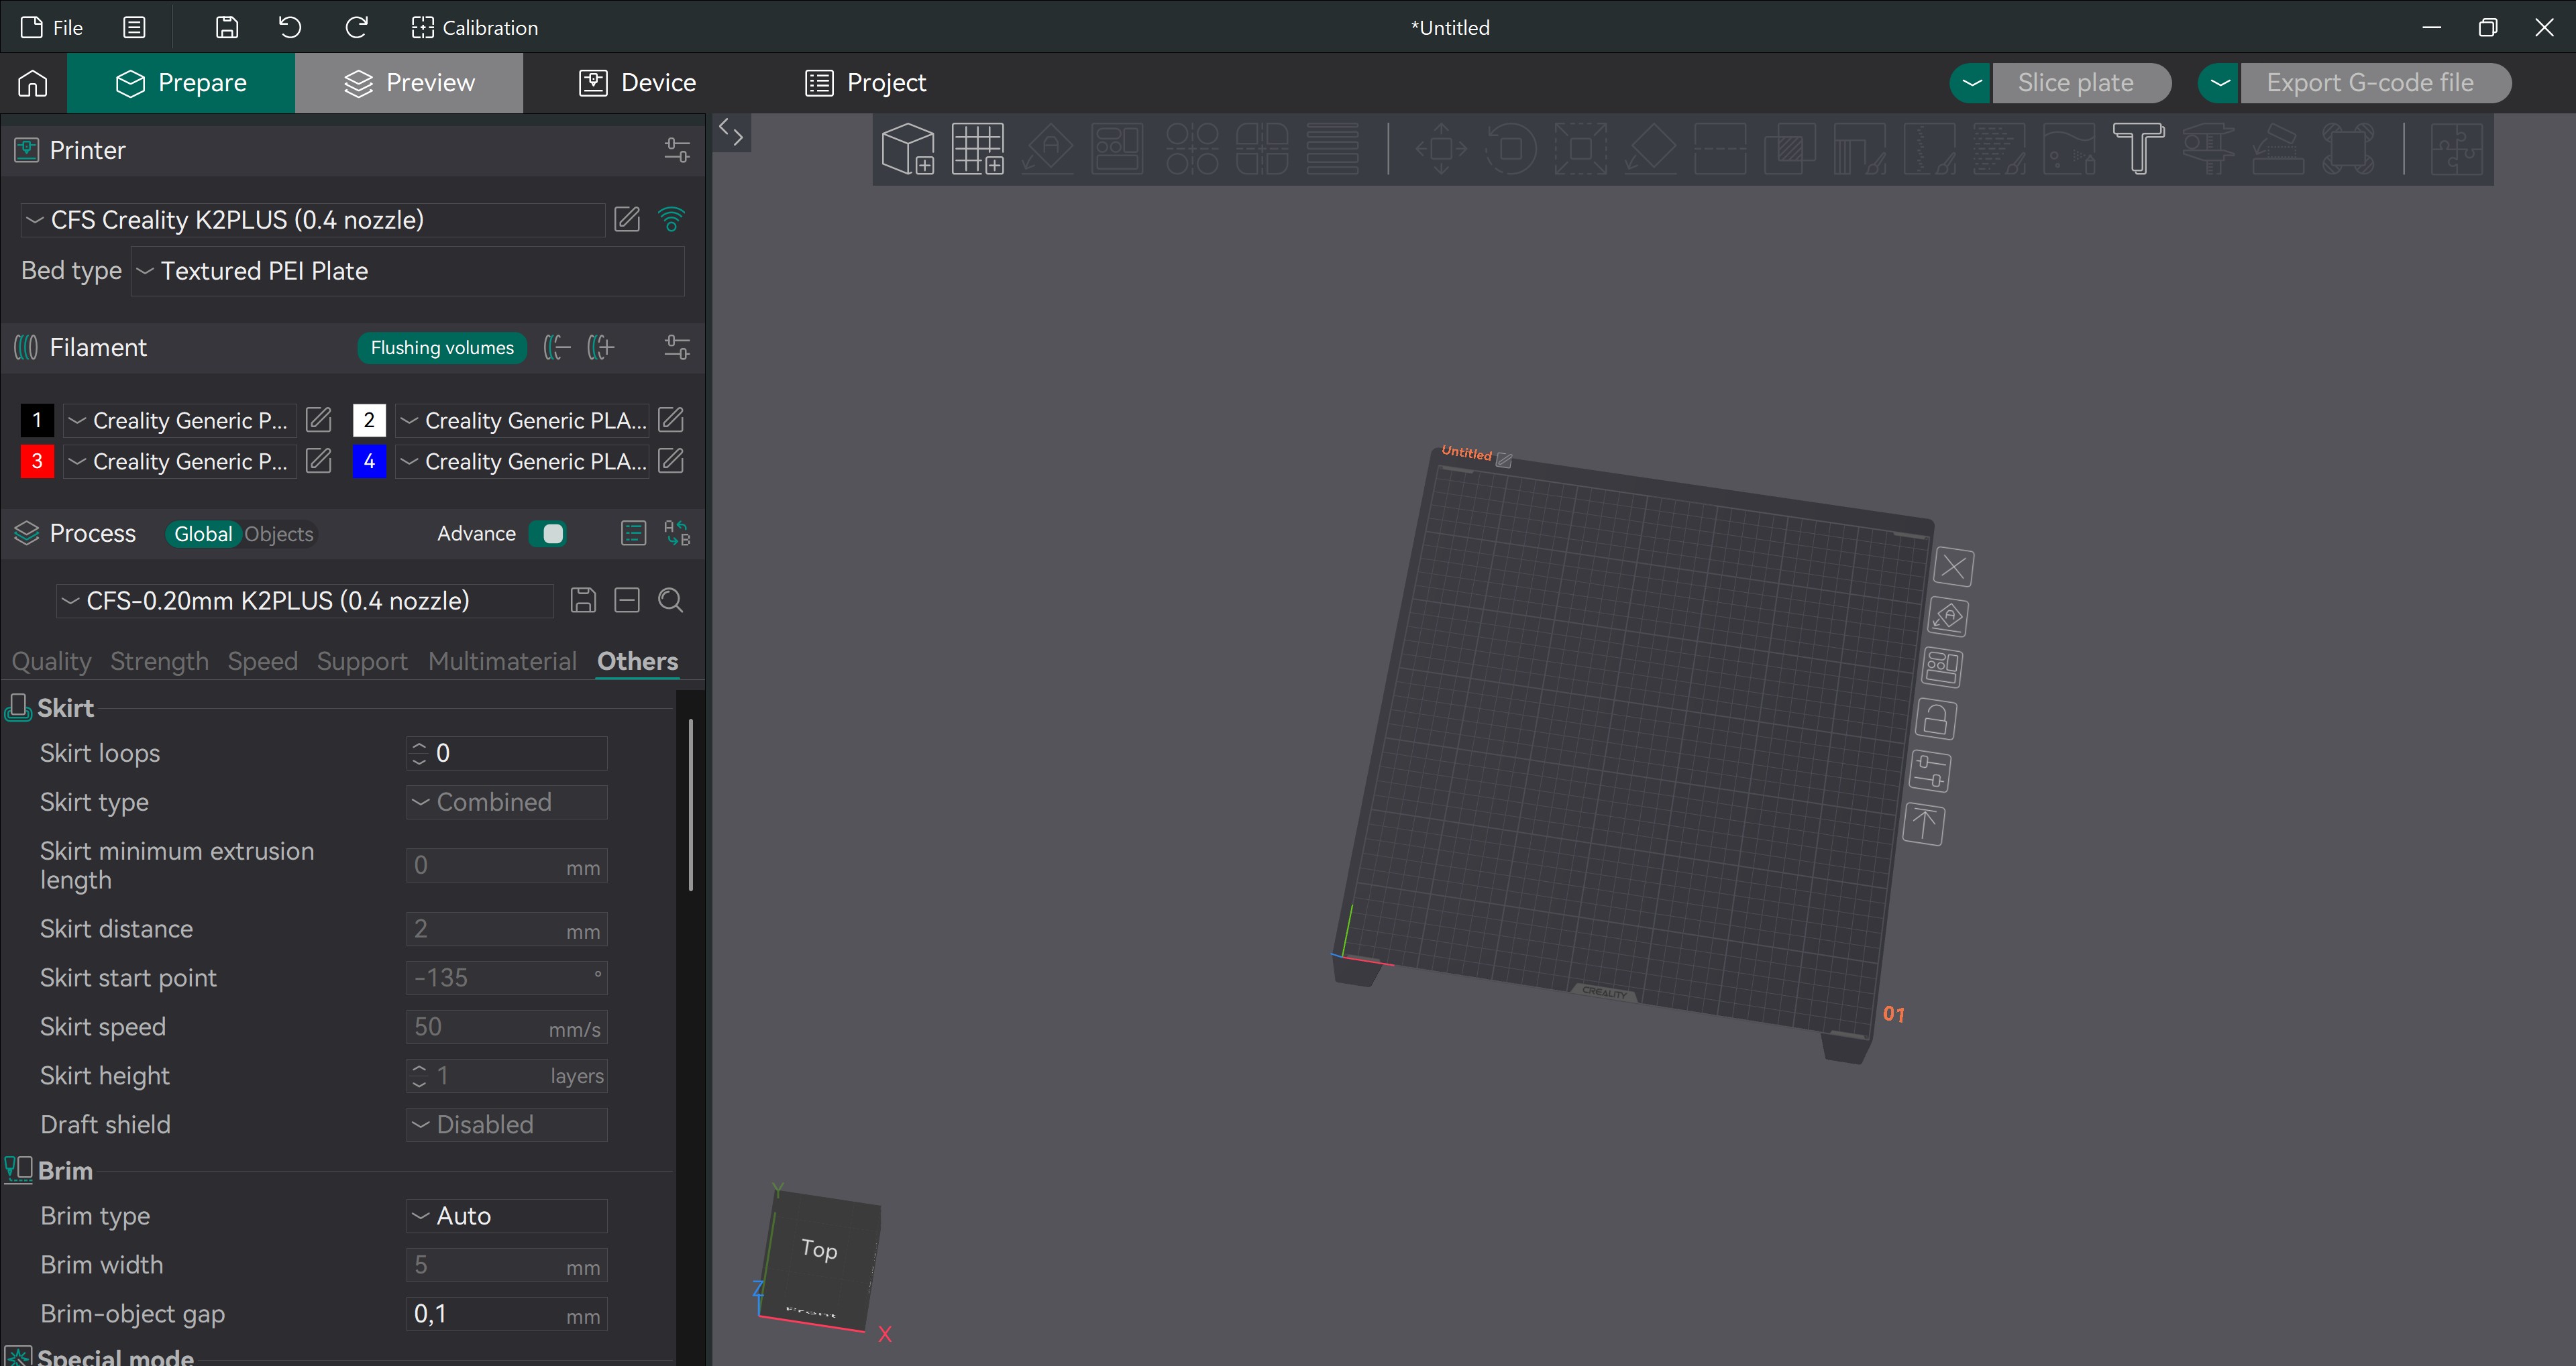The image size is (2576, 1366).
Task: Select the Move tool
Action: tap(1441, 149)
